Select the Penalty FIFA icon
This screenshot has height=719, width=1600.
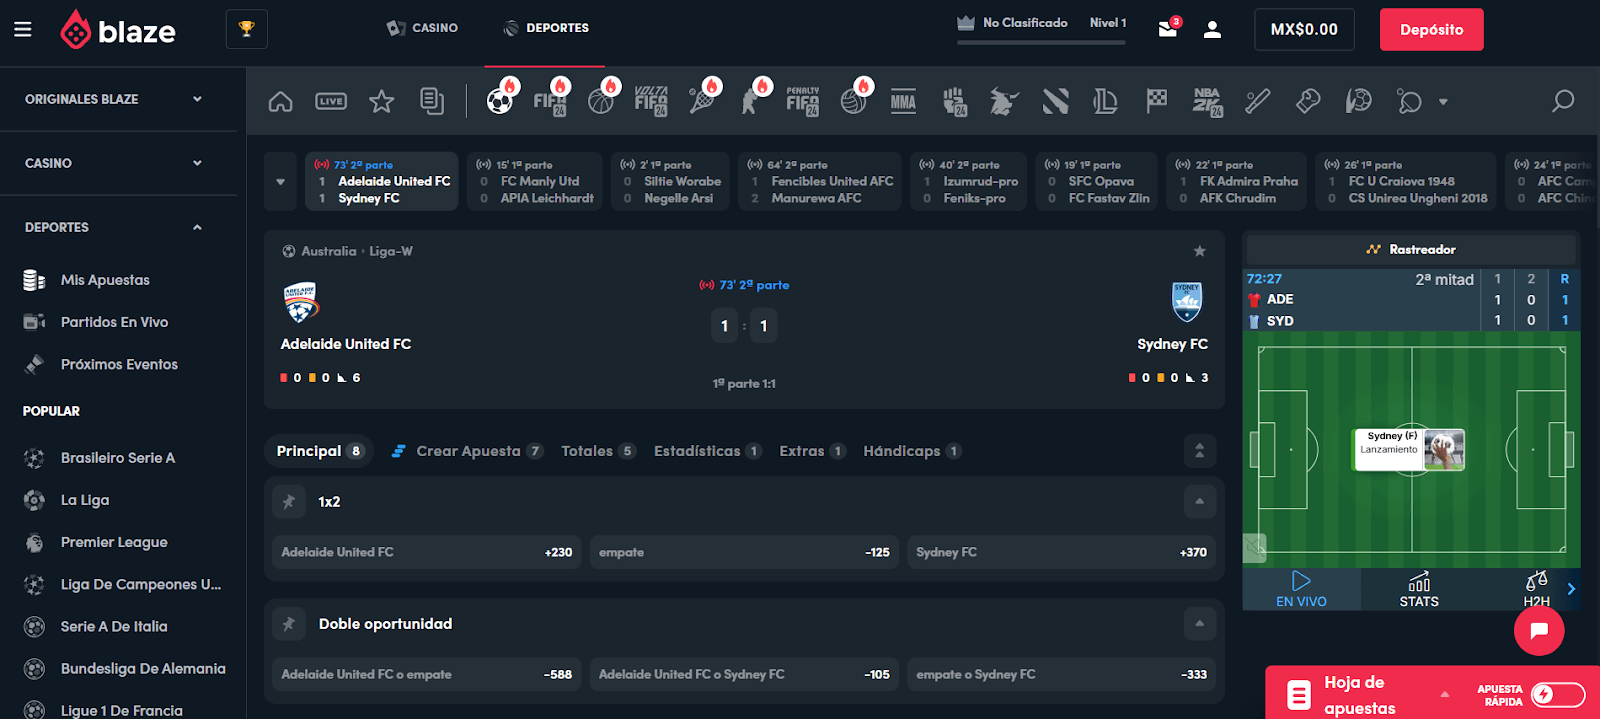pos(803,101)
